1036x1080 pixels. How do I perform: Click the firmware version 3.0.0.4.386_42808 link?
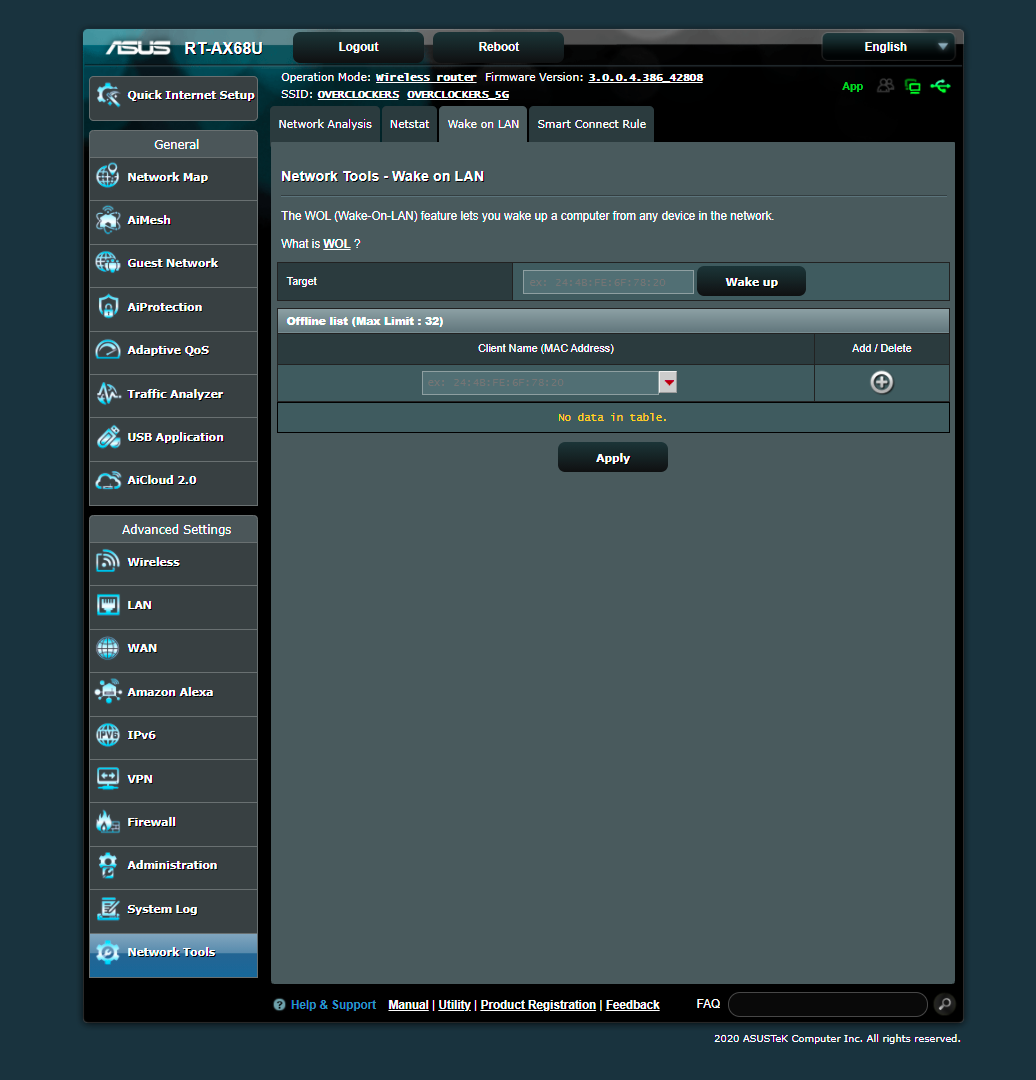(x=645, y=77)
